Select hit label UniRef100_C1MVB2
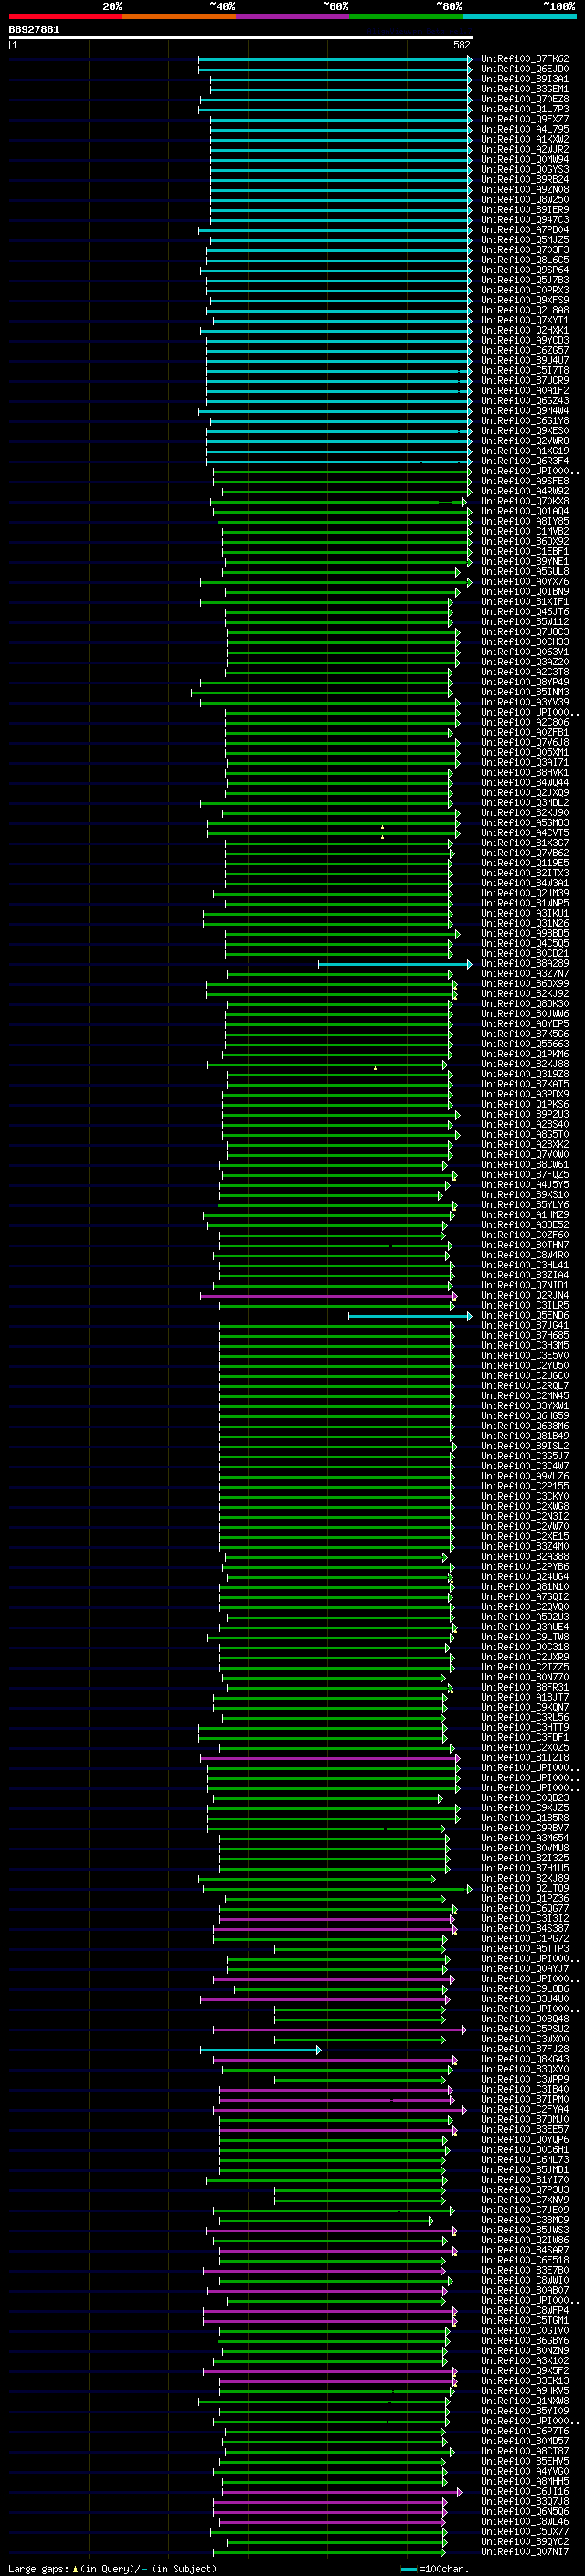 525,531
